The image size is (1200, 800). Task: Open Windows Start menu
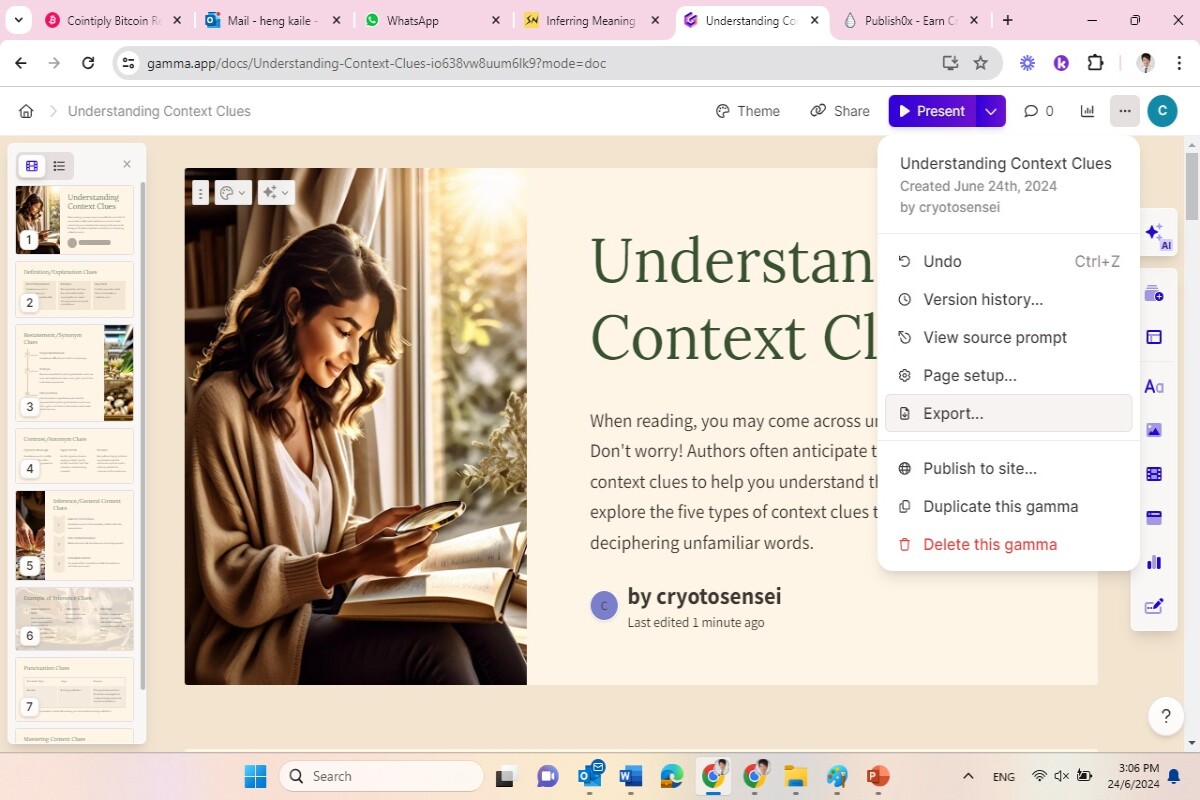point(256,776)
